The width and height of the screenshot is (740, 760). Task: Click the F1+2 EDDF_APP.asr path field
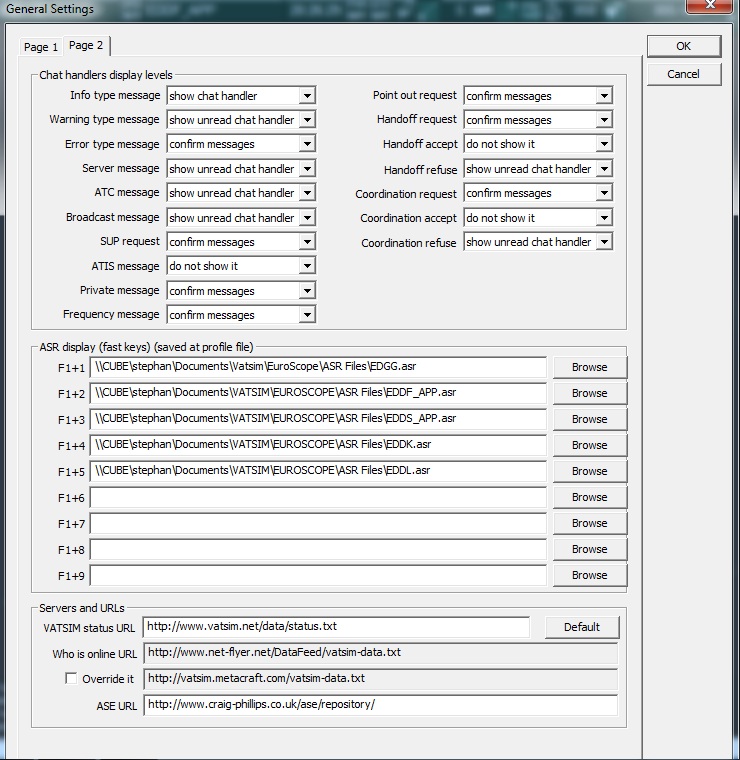click(x=318, y=393)
